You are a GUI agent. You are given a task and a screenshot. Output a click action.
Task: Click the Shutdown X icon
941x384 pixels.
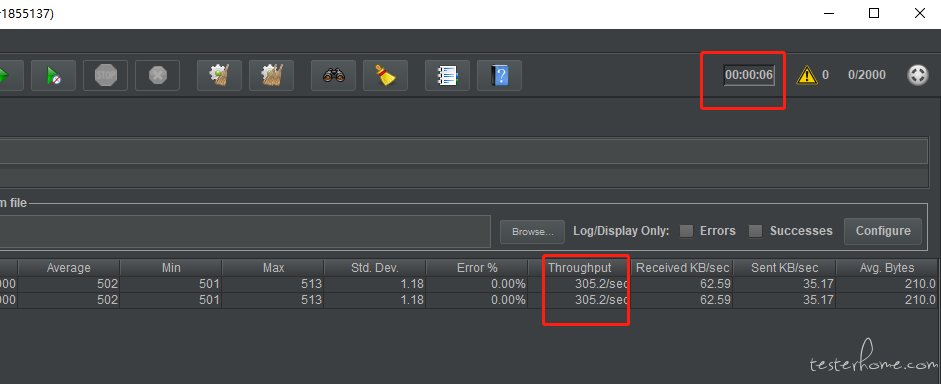pos(157,75)
